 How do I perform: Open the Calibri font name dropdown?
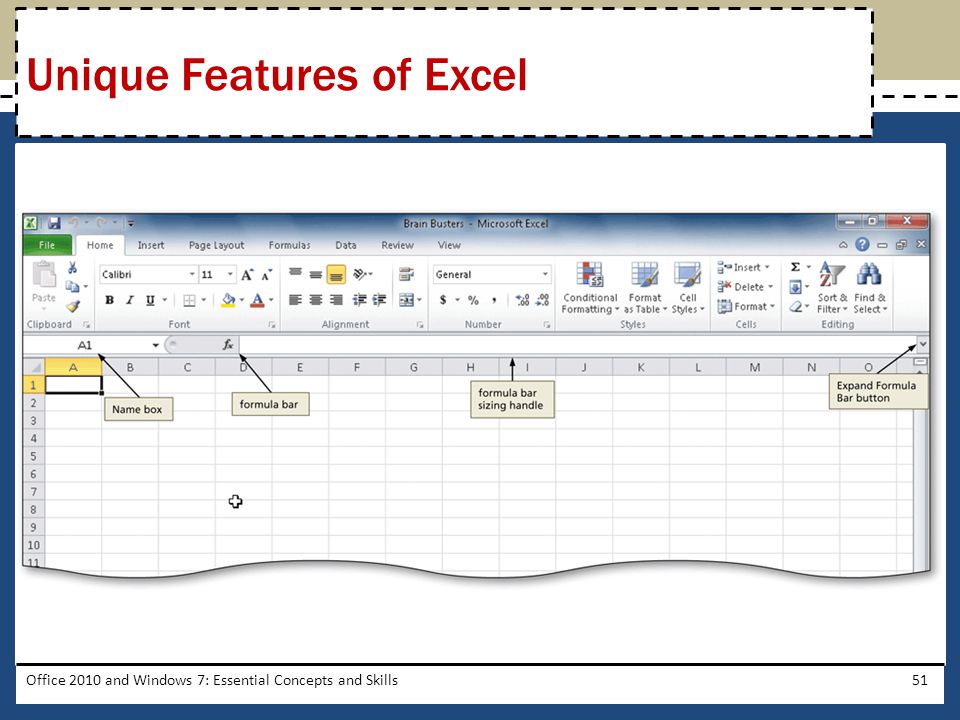192,274
